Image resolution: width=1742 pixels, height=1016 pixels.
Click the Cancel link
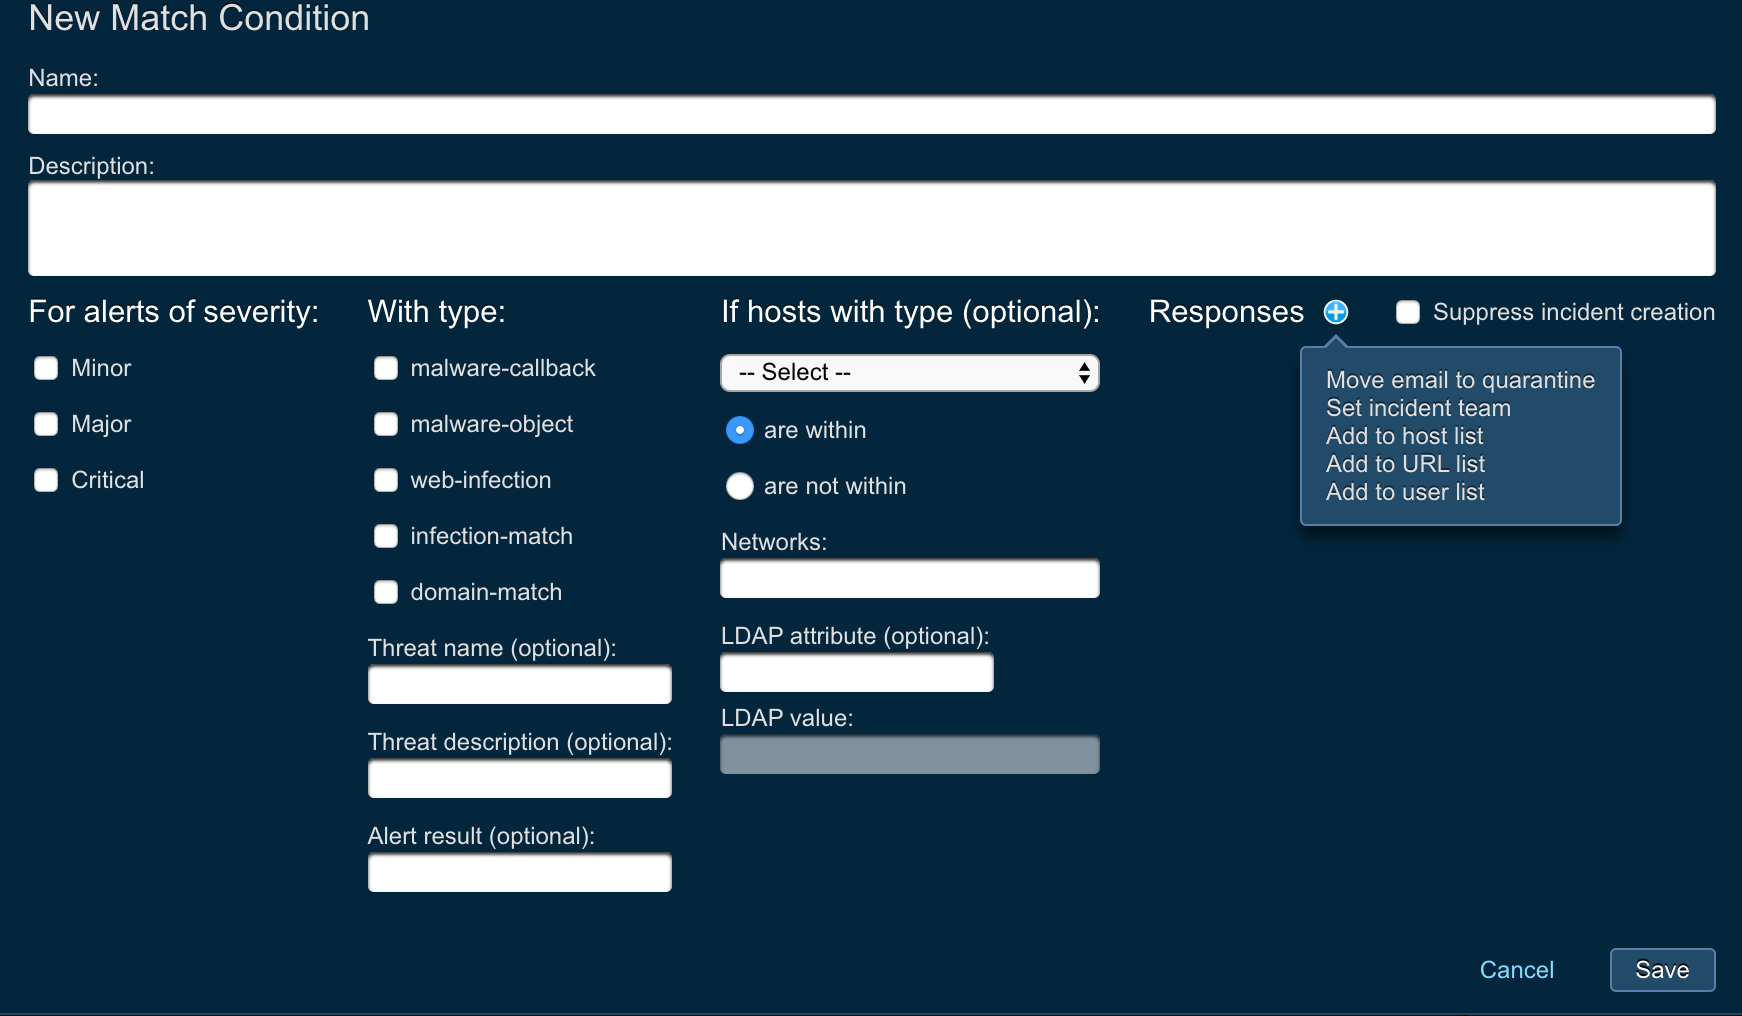point(1516,970)
